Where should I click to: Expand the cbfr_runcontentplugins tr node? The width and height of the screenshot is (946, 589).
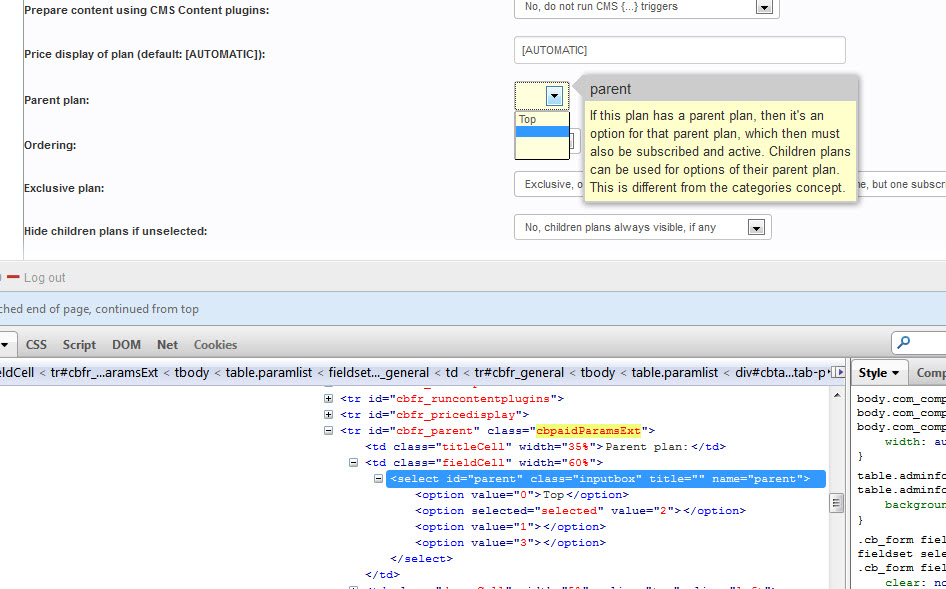328,398
